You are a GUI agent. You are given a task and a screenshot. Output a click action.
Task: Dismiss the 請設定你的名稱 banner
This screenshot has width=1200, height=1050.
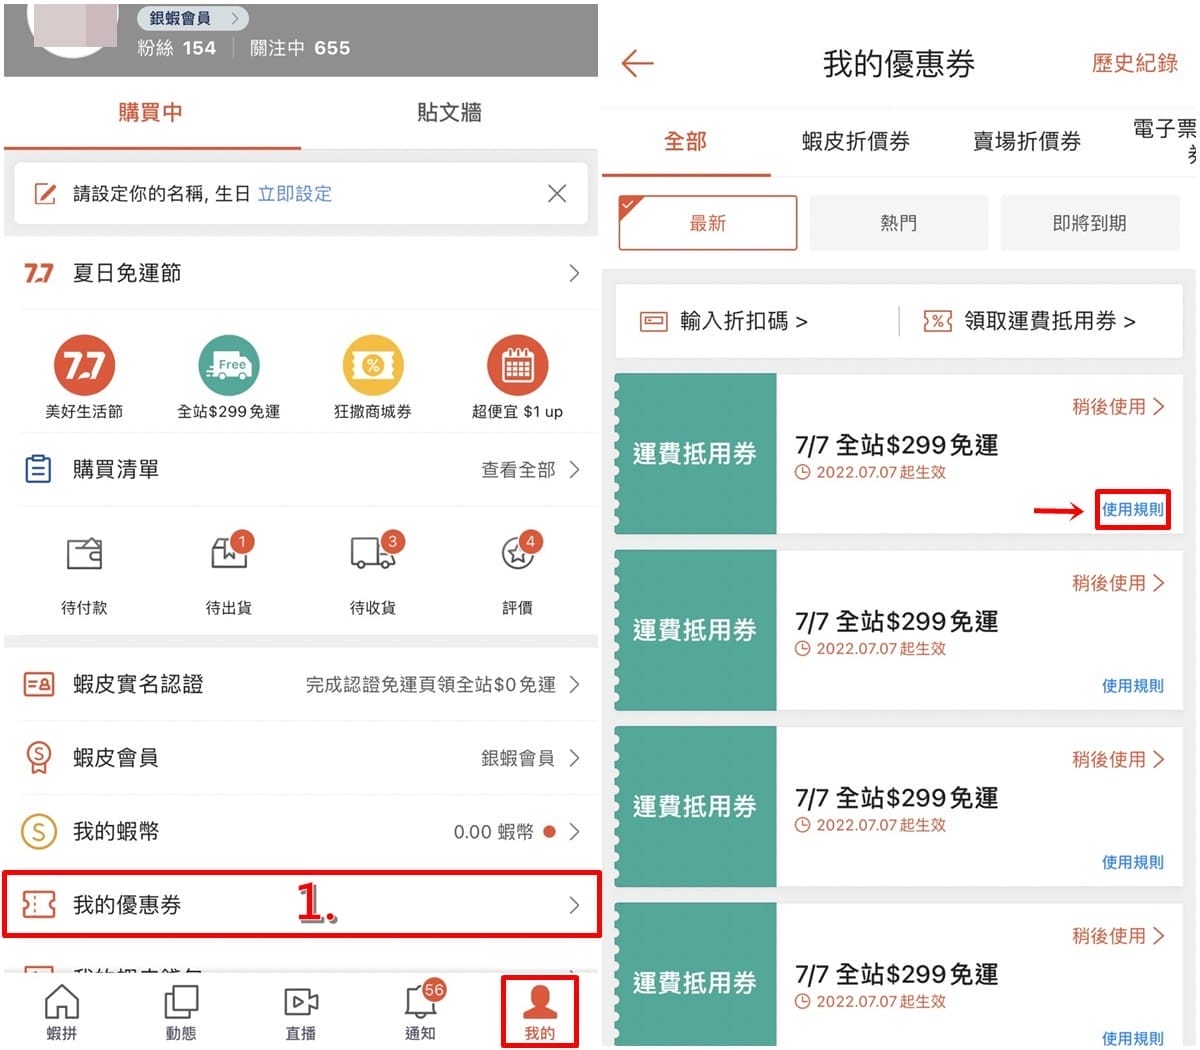[x=557, y=193]
